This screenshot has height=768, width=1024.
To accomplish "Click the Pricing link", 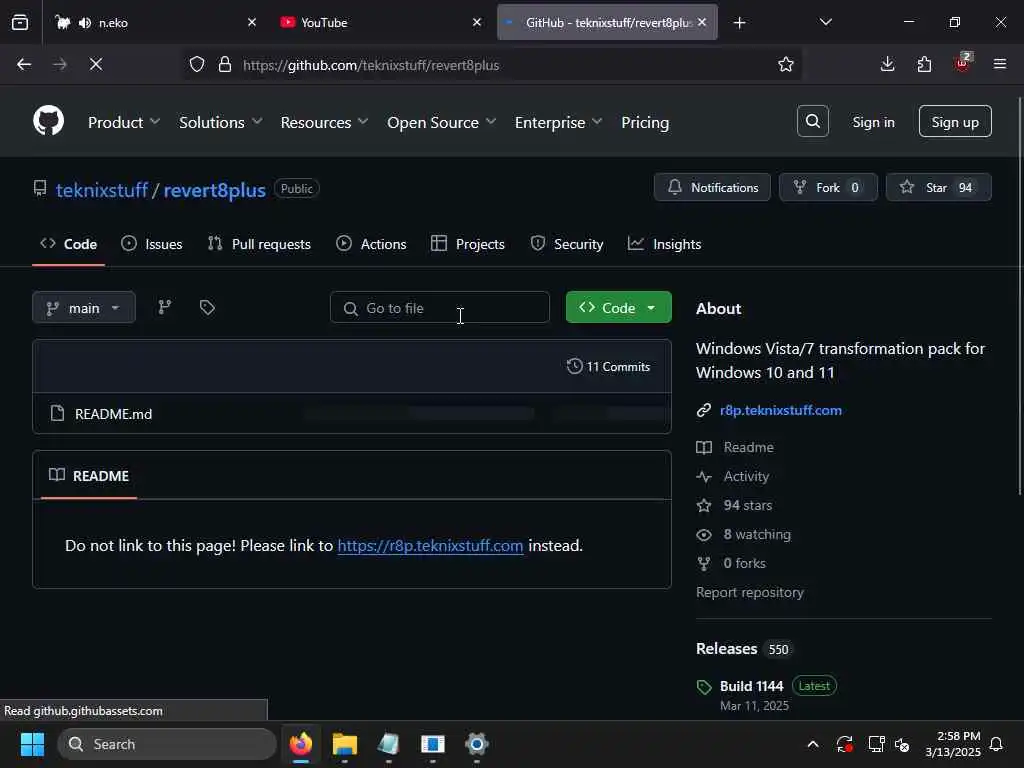I will (x=645, y=122).
